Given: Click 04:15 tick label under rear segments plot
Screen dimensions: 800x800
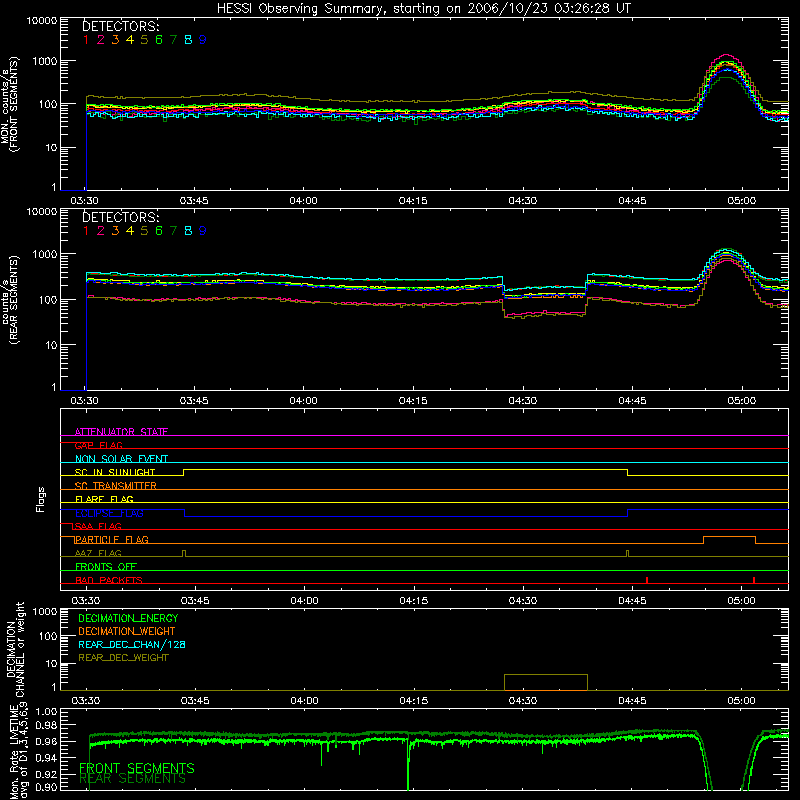Looking at the screenshot, I should [413, 401].
